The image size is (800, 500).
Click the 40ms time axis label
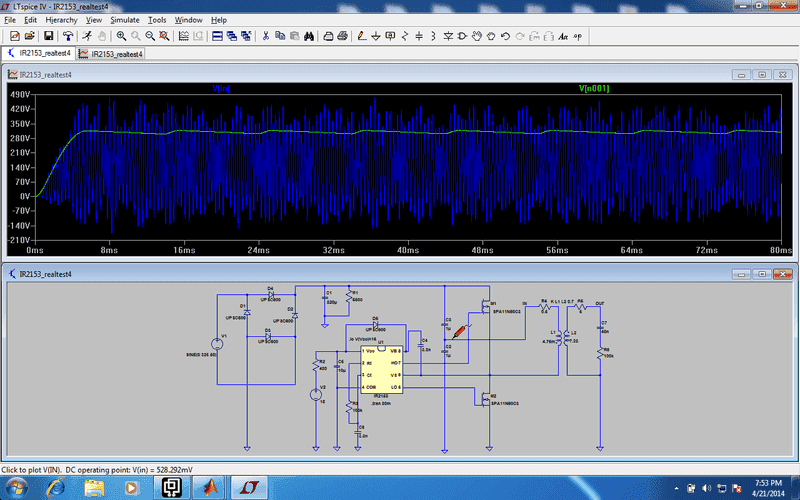[x=408, y=250]
